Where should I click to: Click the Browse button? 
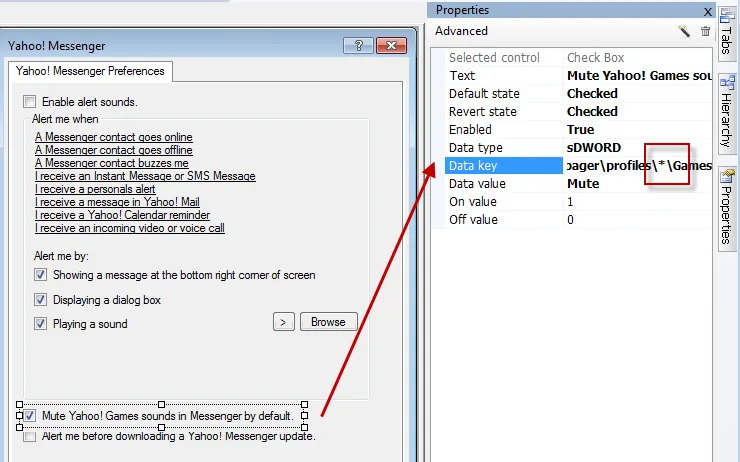coord(328,322)
